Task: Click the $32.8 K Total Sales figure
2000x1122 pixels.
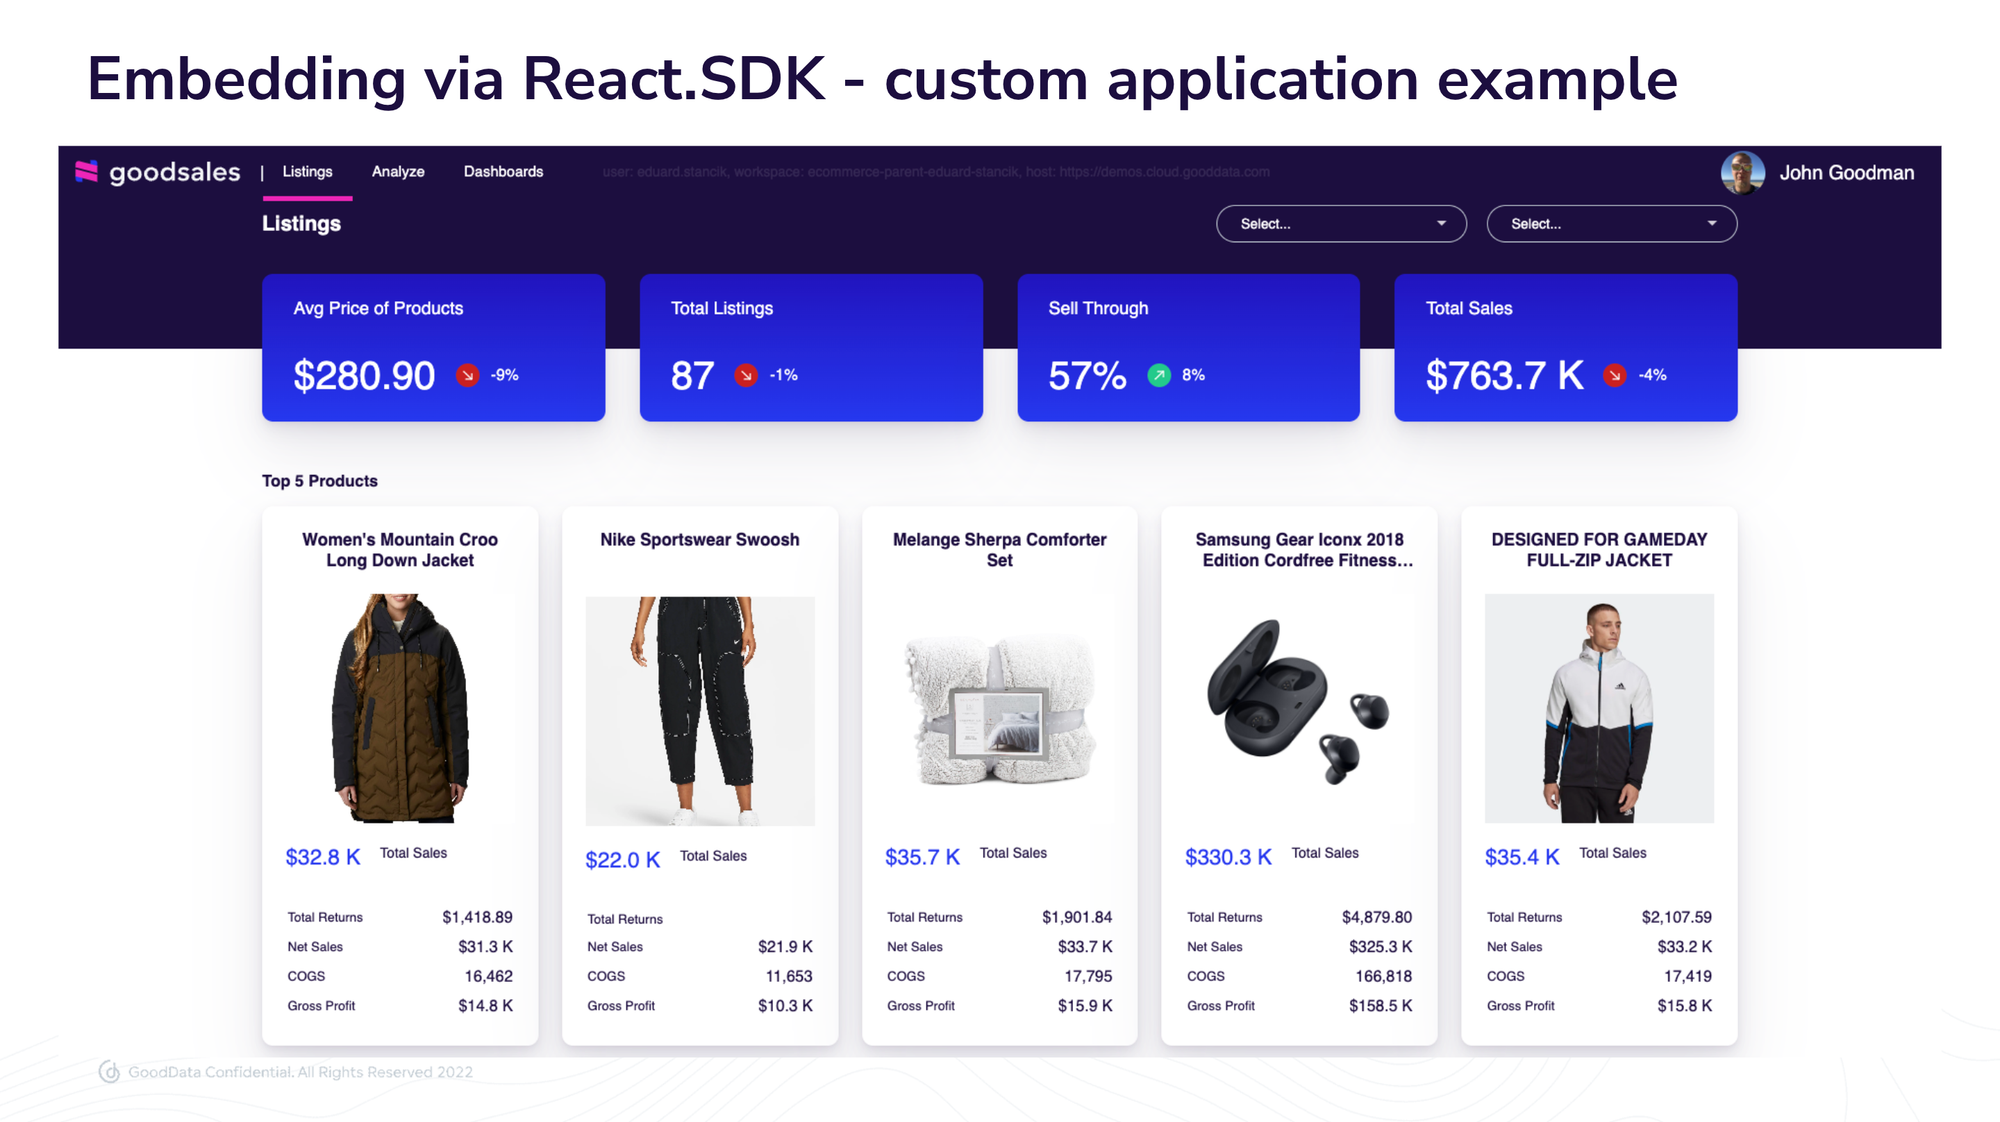Action: coord(322,856)
